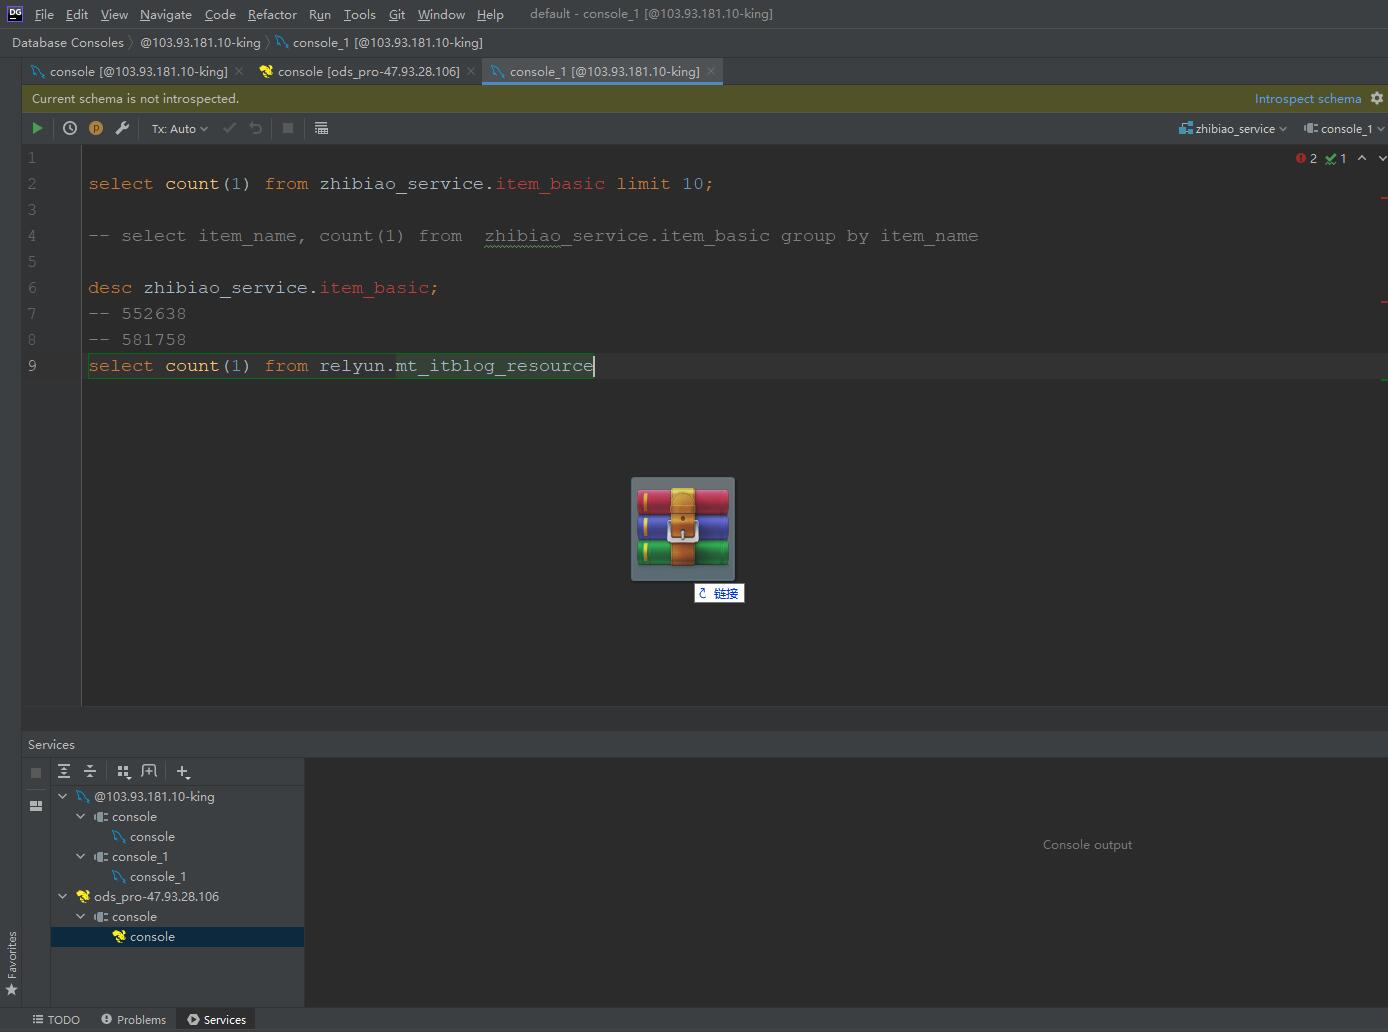Click the Rollback arrow icon
Screen dimensions: 1388x1032
[256, 128]
